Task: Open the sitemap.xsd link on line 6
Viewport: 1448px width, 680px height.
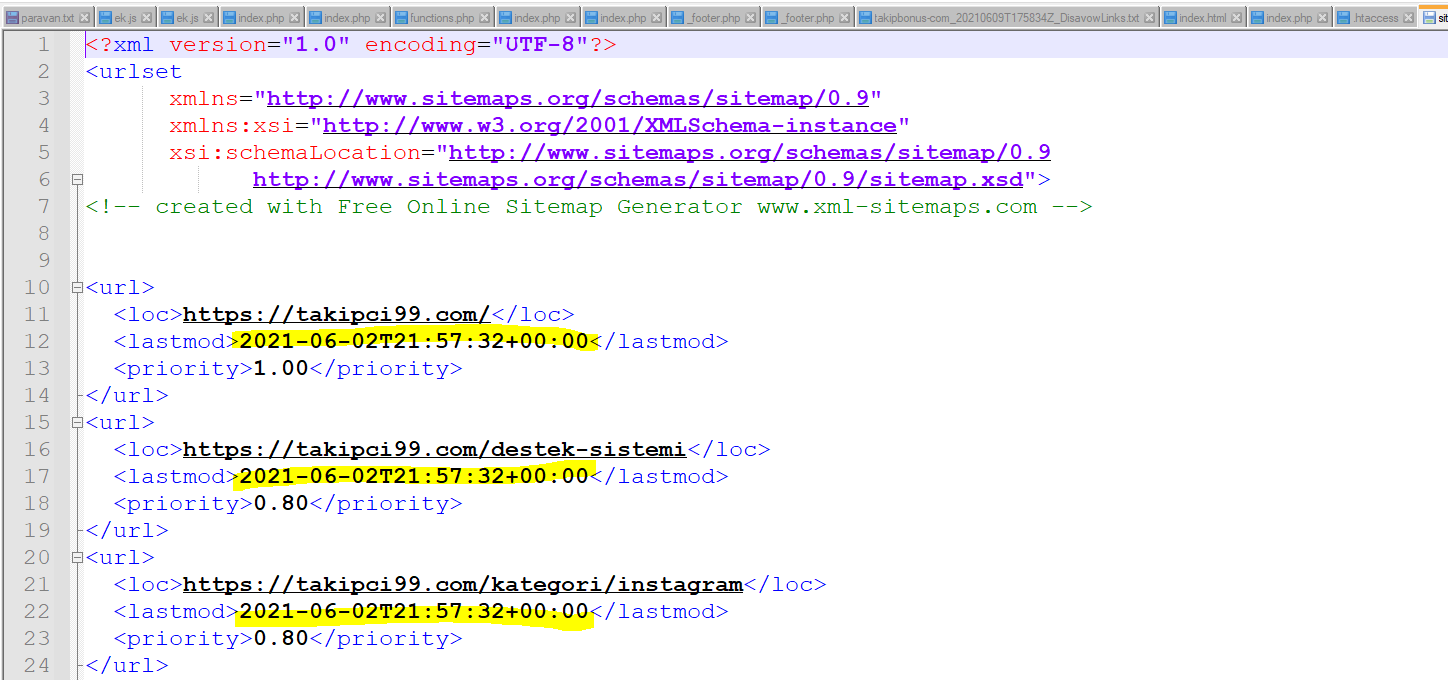Action: [638, 179]
